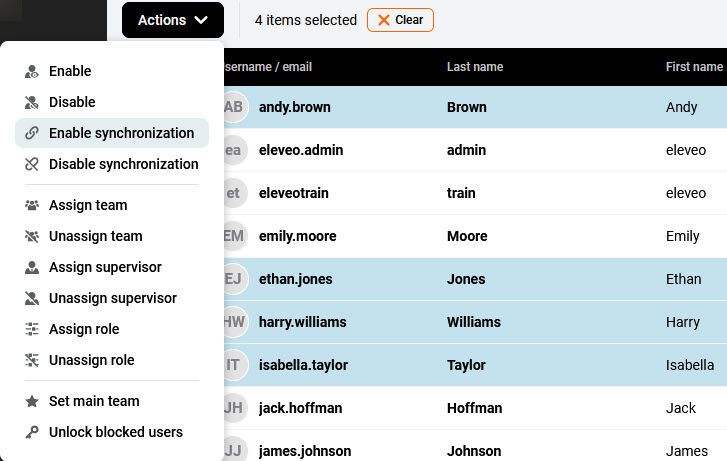
Task: Collapse the Actions dropdown button
Action: [172, 20]
